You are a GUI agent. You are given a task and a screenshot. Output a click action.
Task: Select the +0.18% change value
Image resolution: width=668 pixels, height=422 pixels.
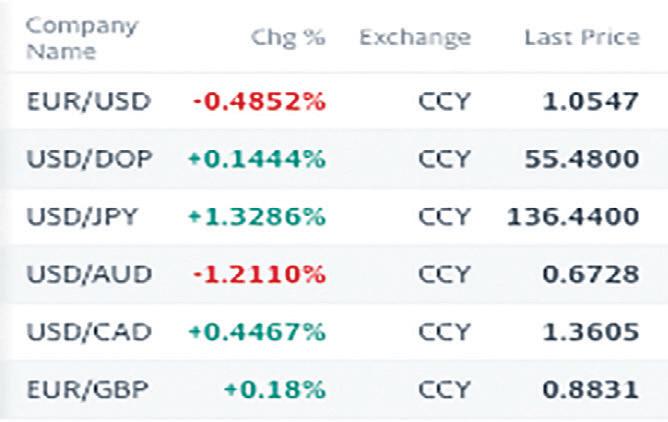tap(275, 389)
